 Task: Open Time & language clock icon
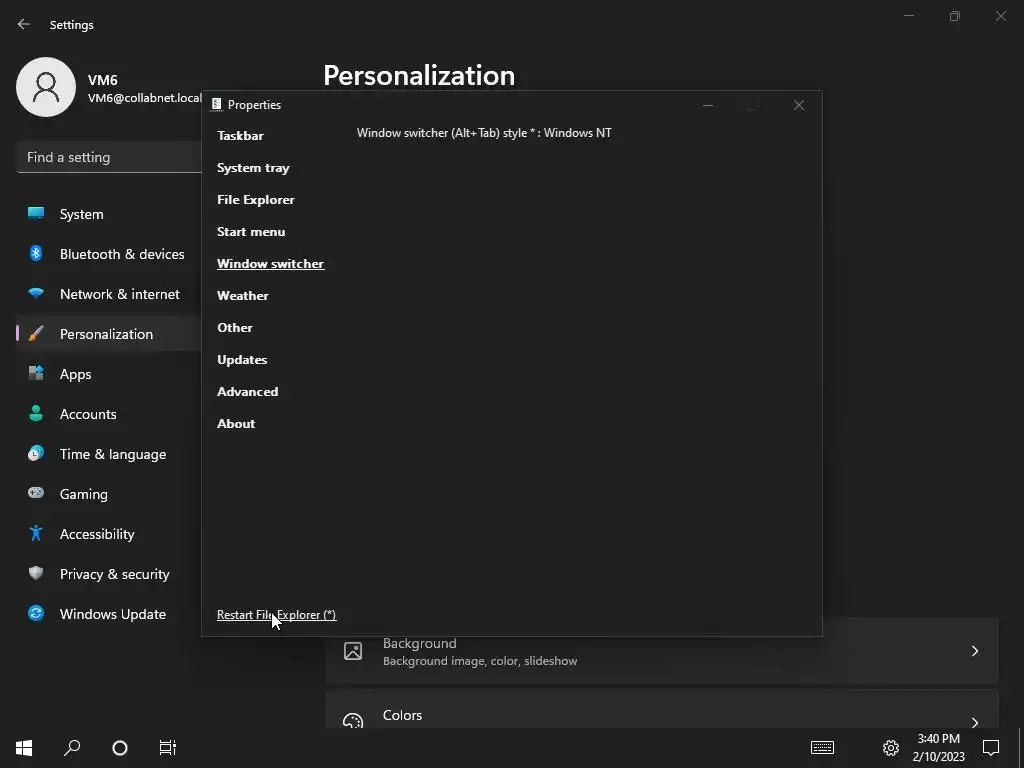36,453
